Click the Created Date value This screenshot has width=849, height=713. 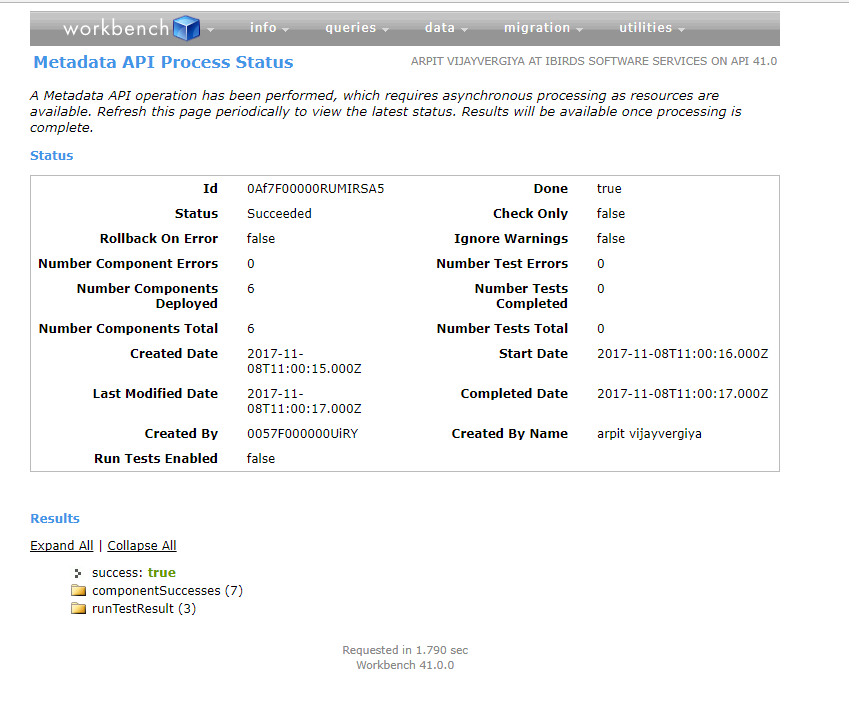(304, 361)
